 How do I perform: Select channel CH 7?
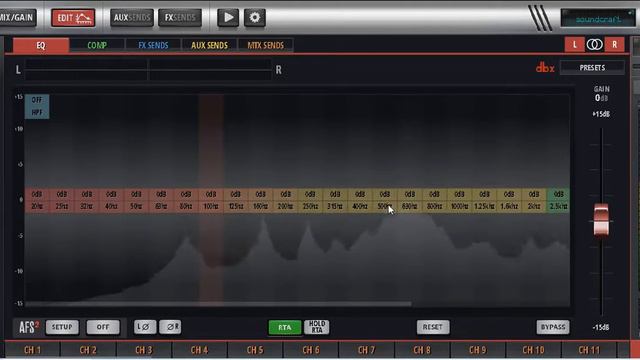[x=366, y=350]
